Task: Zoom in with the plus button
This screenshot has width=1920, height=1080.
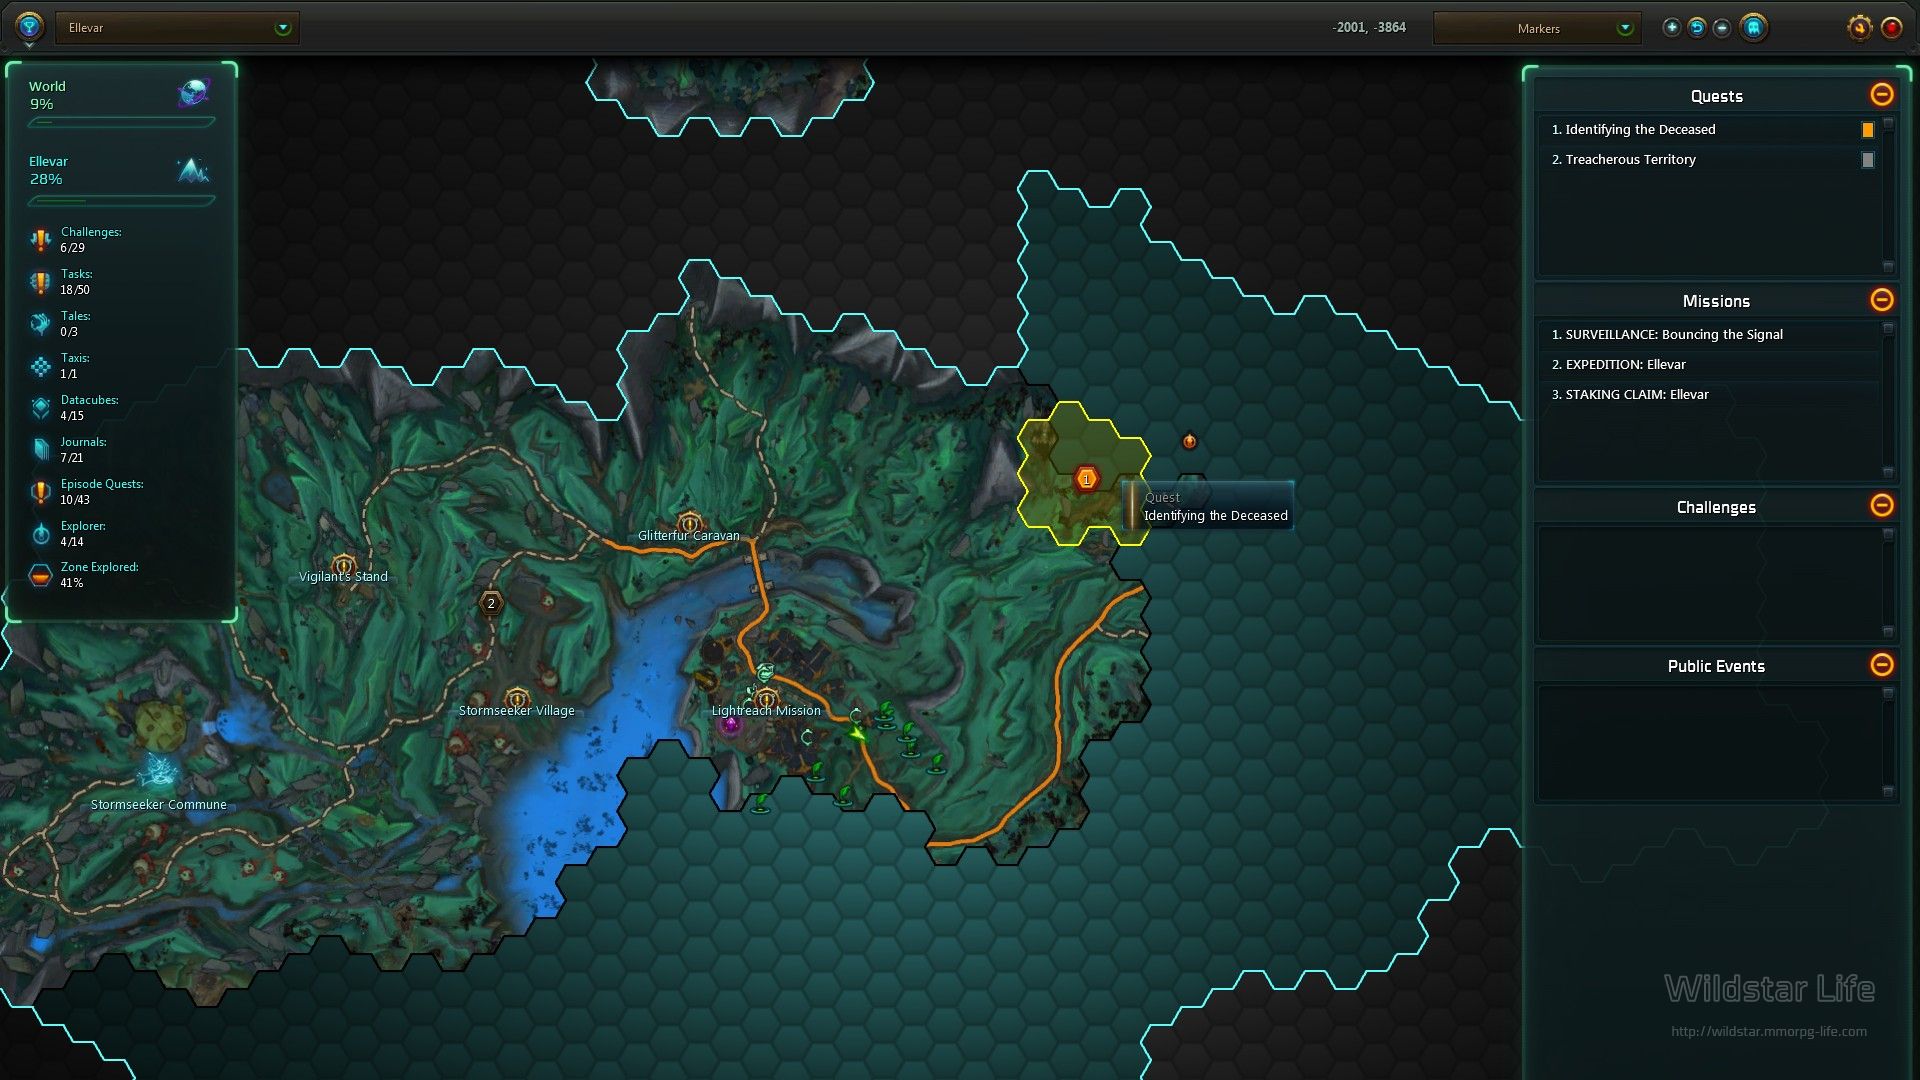Action: click(x=1671, y=28)
